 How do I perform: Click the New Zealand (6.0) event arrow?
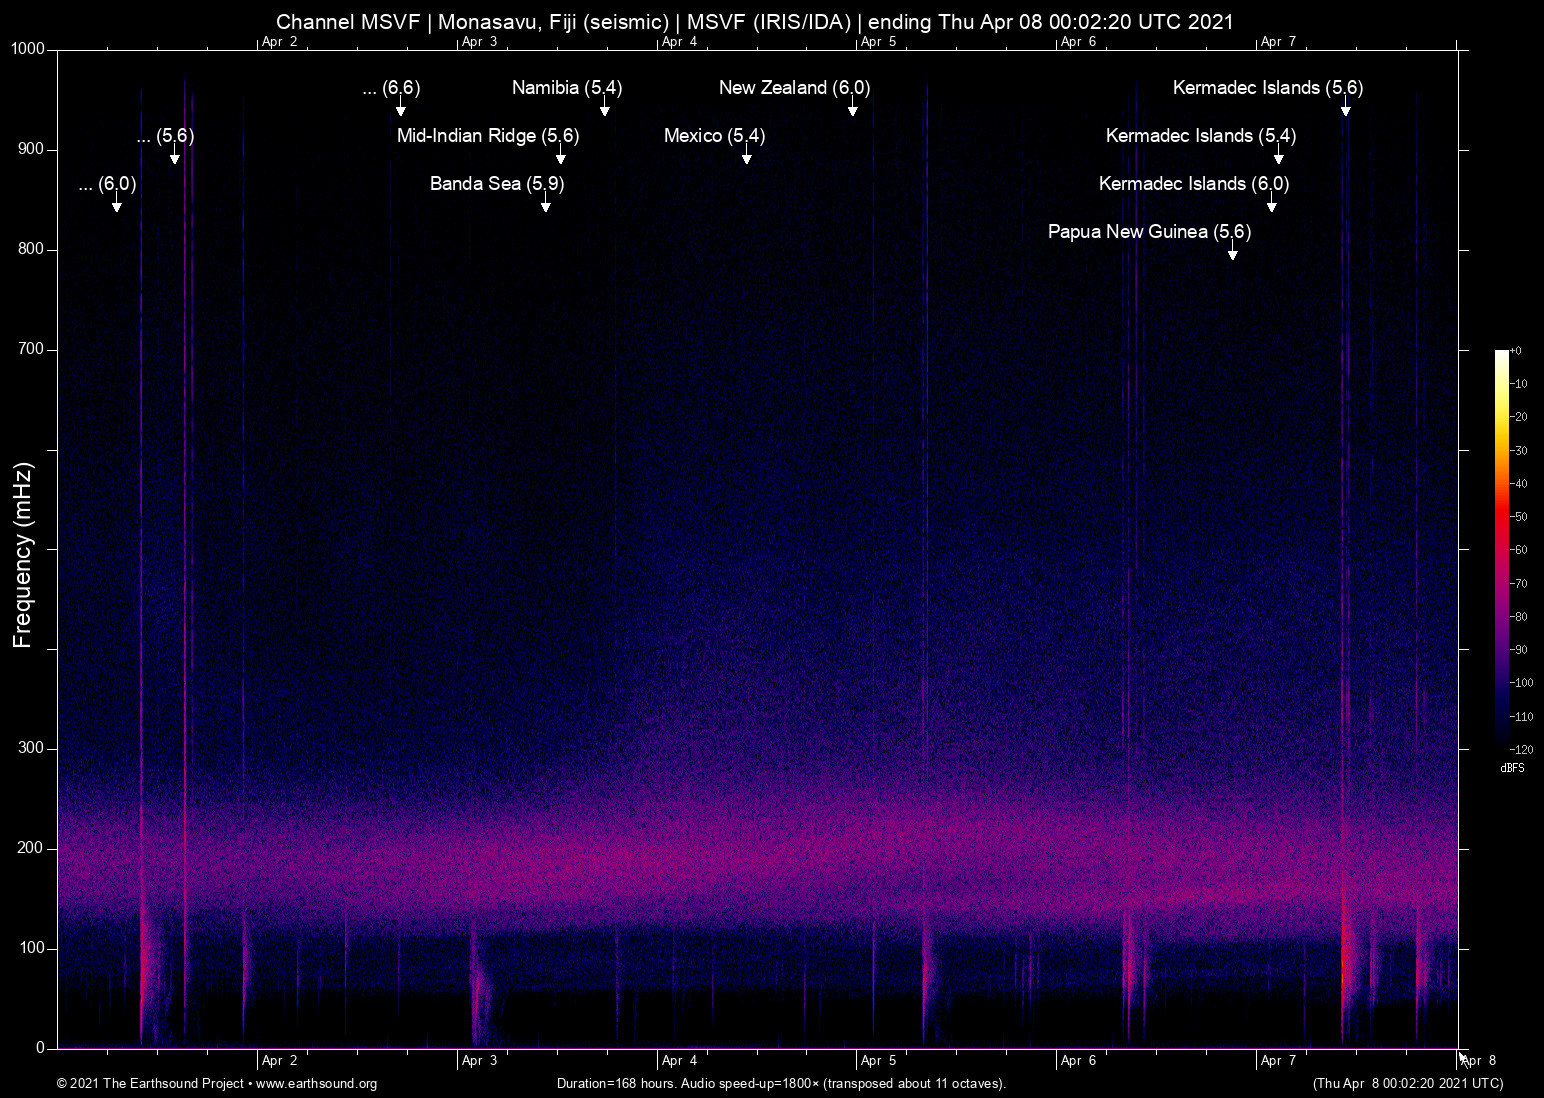pos(853,106)
